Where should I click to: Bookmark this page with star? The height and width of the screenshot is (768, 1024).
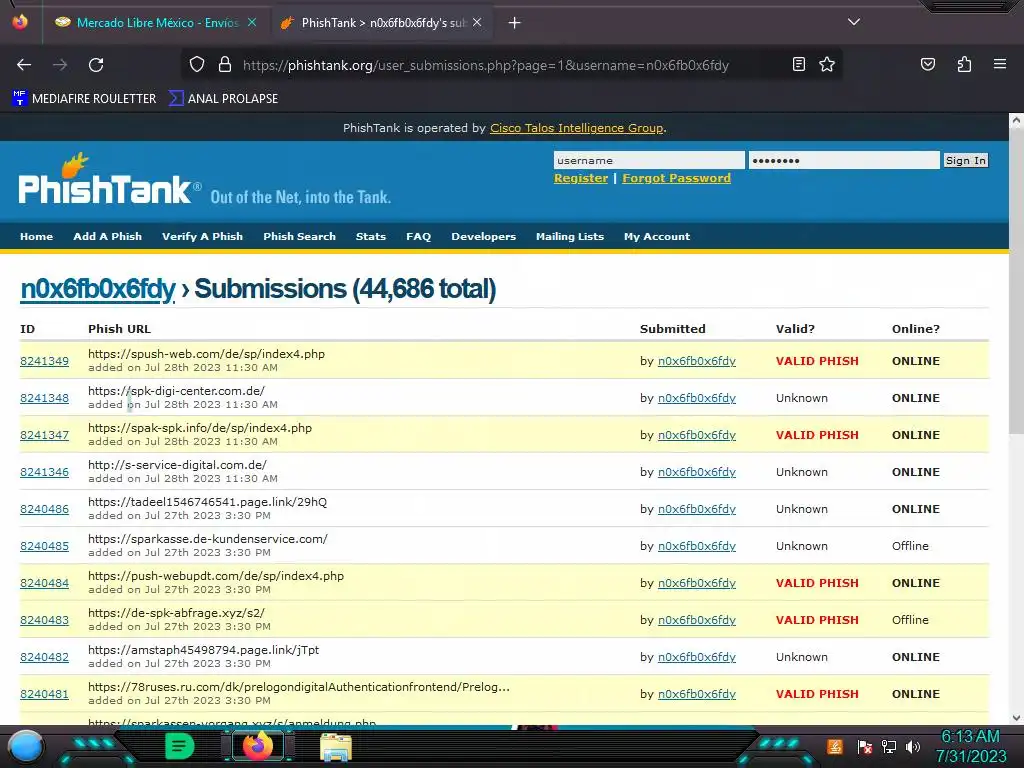click(x=827, y=65)
